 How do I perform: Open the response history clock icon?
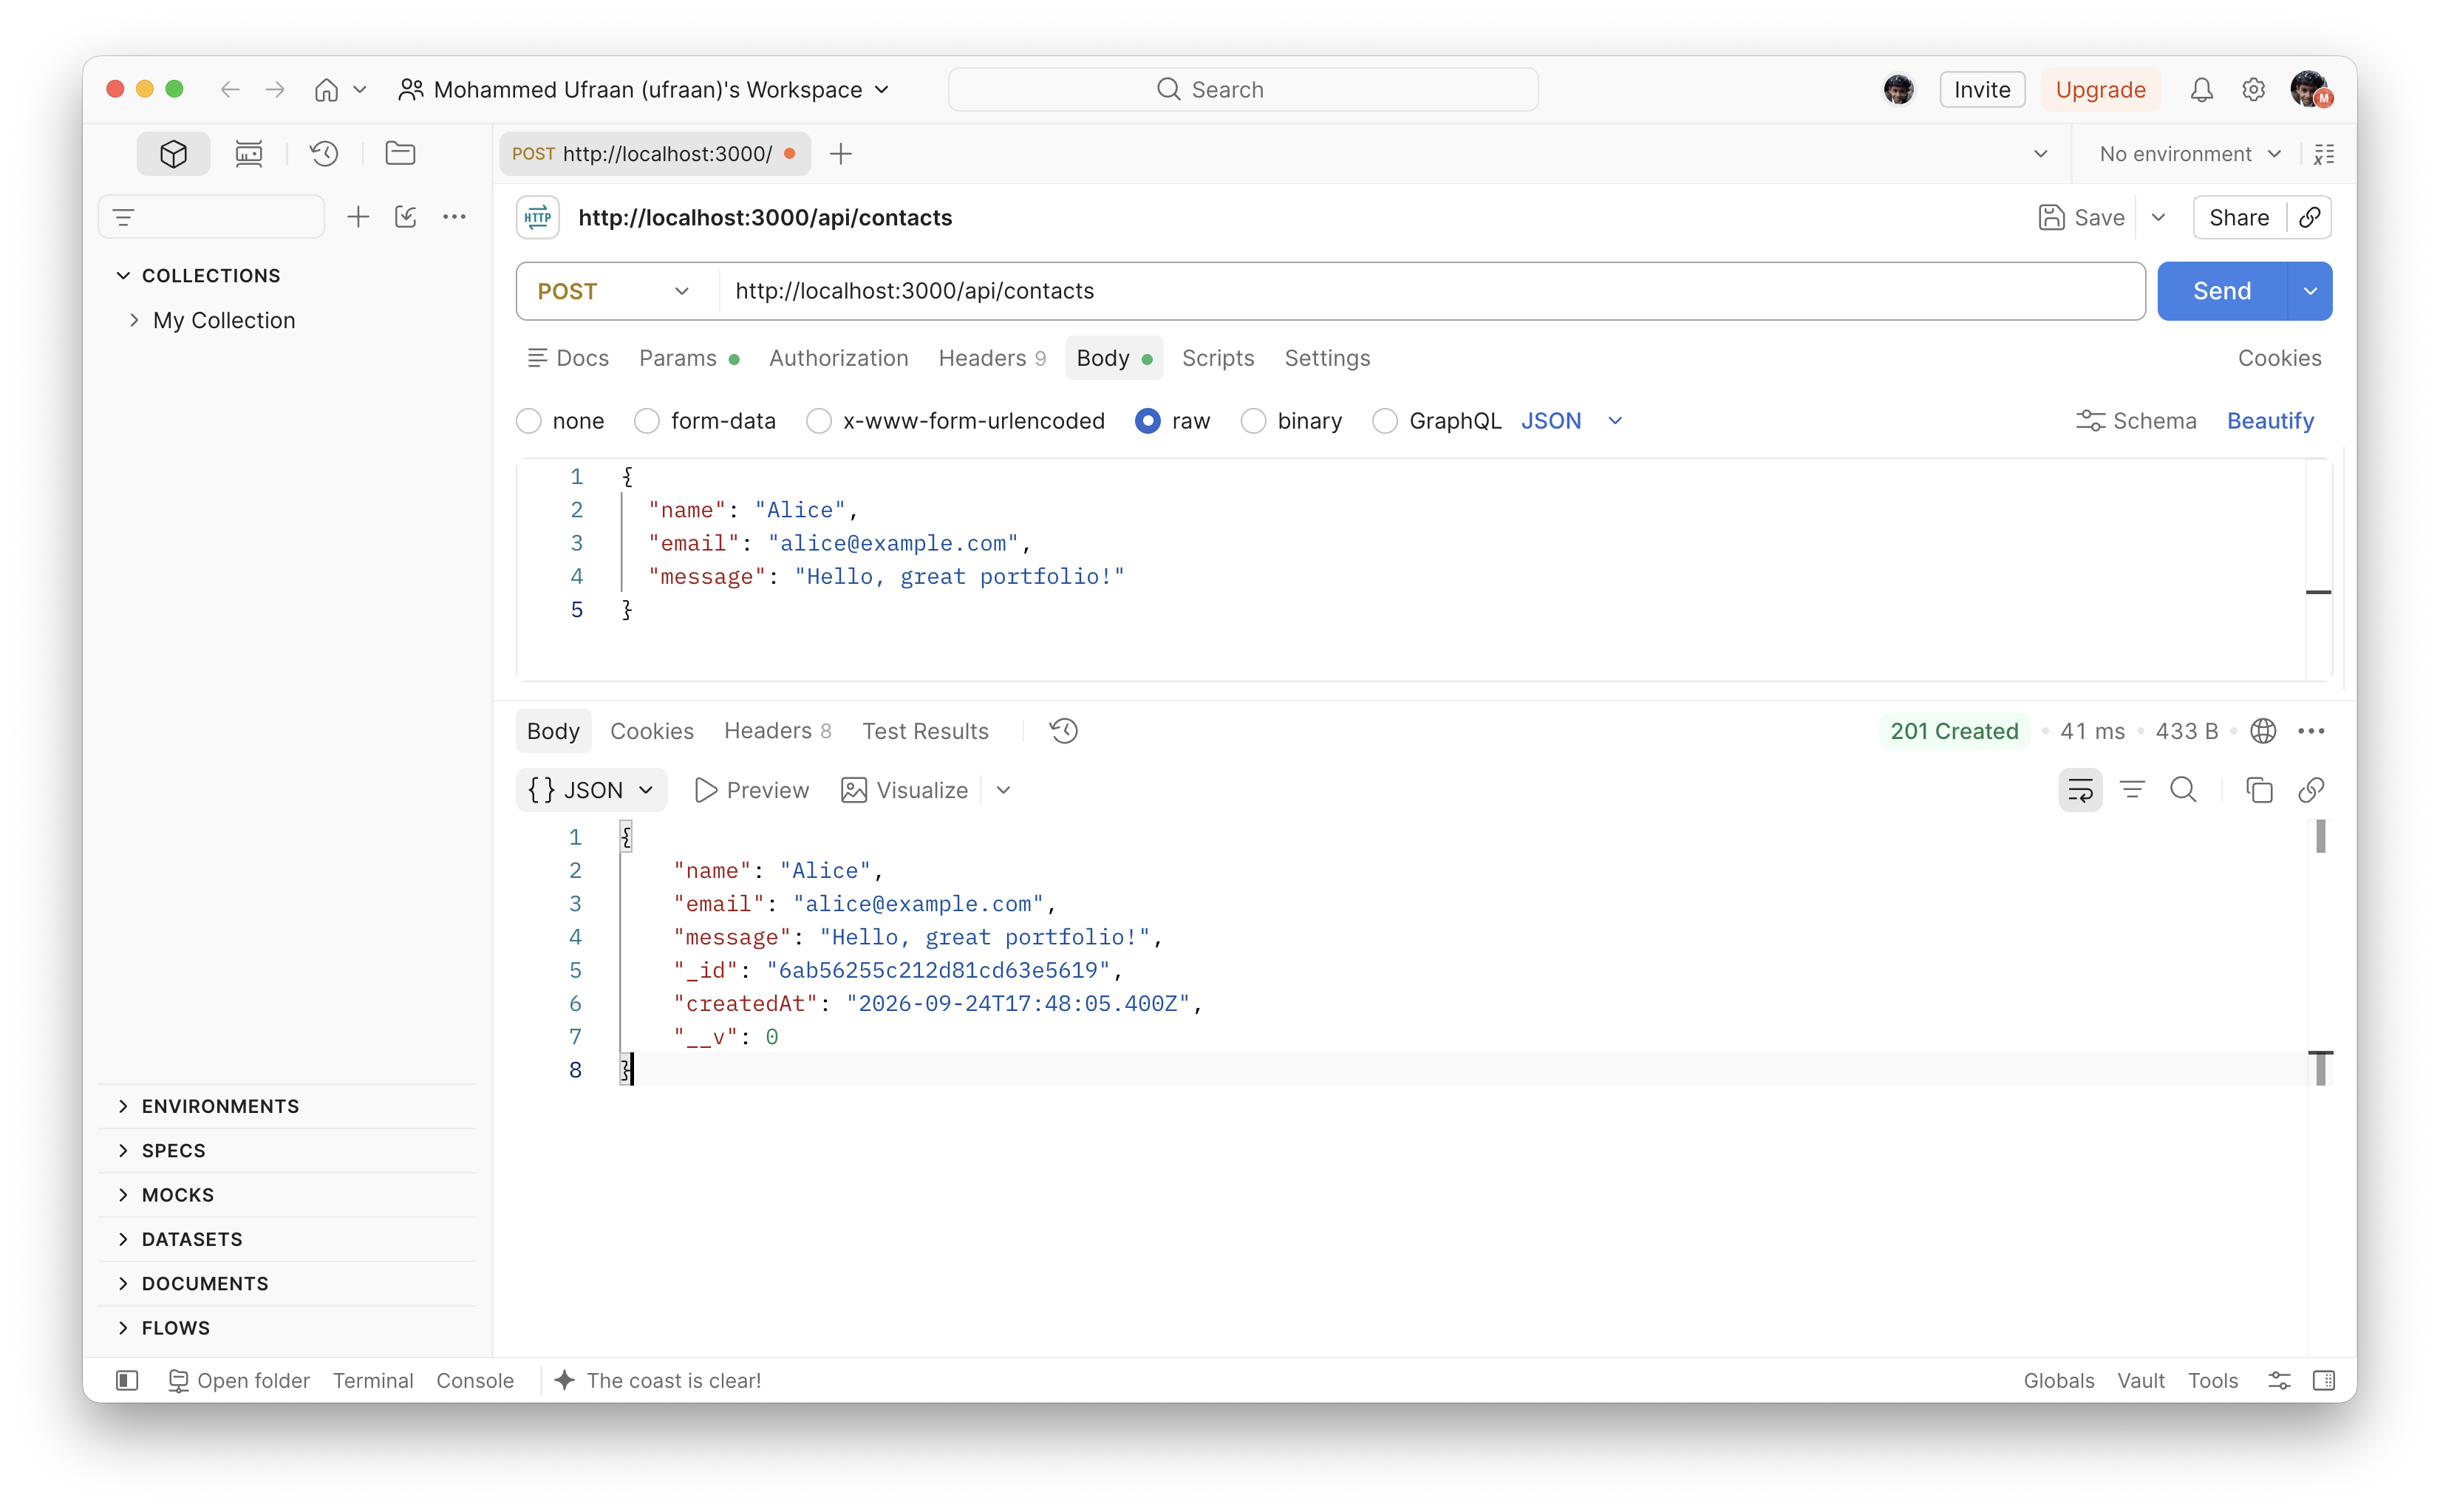1064,731
